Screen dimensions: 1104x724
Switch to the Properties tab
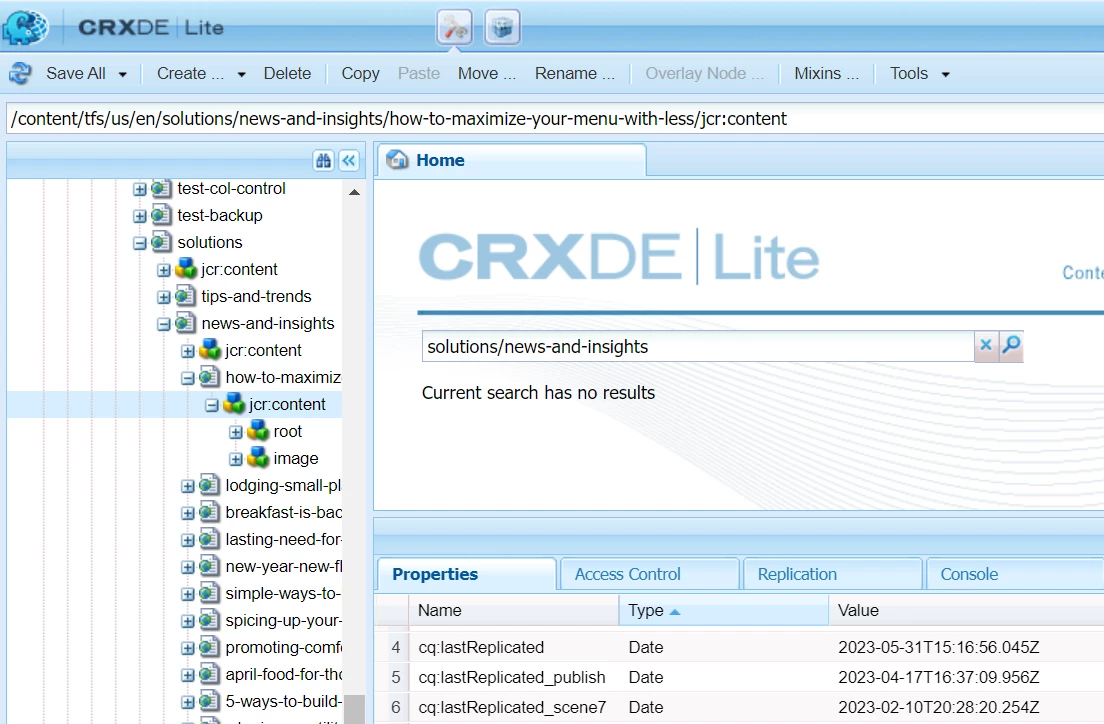[x=466, y=574]
